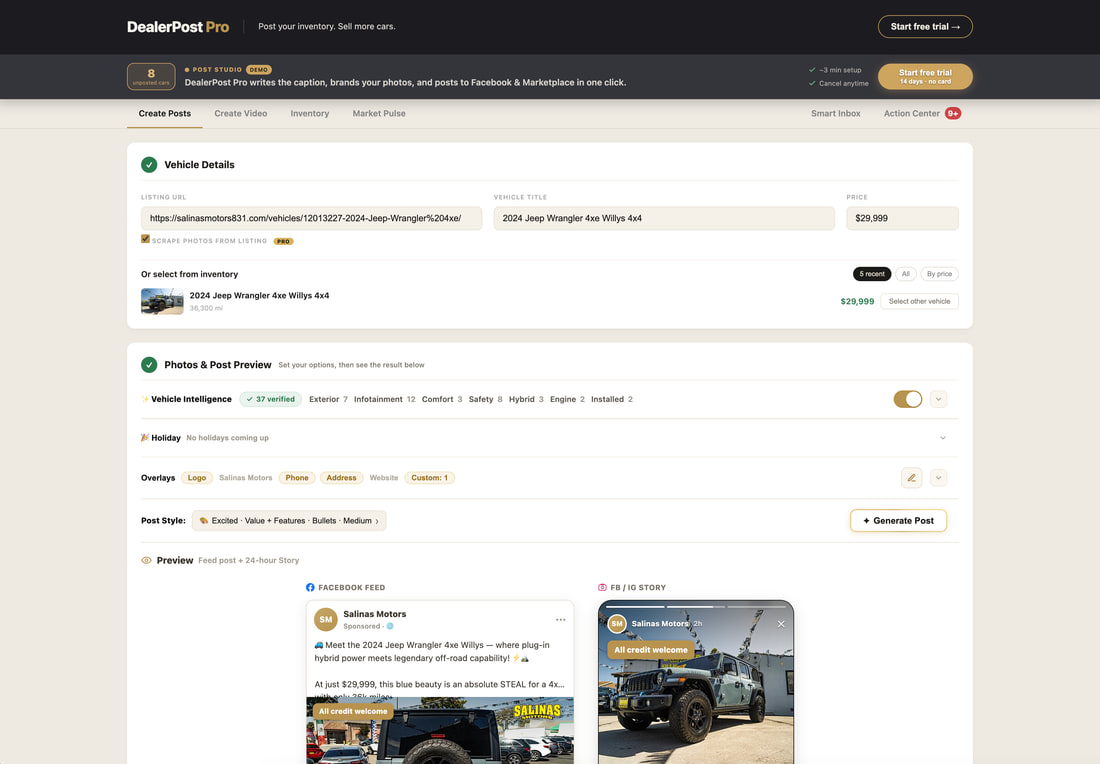The width and height of the screenshot is (1100, 764).
Task: Click the FB / IG Story camera icon
Action: pos(602,587)
